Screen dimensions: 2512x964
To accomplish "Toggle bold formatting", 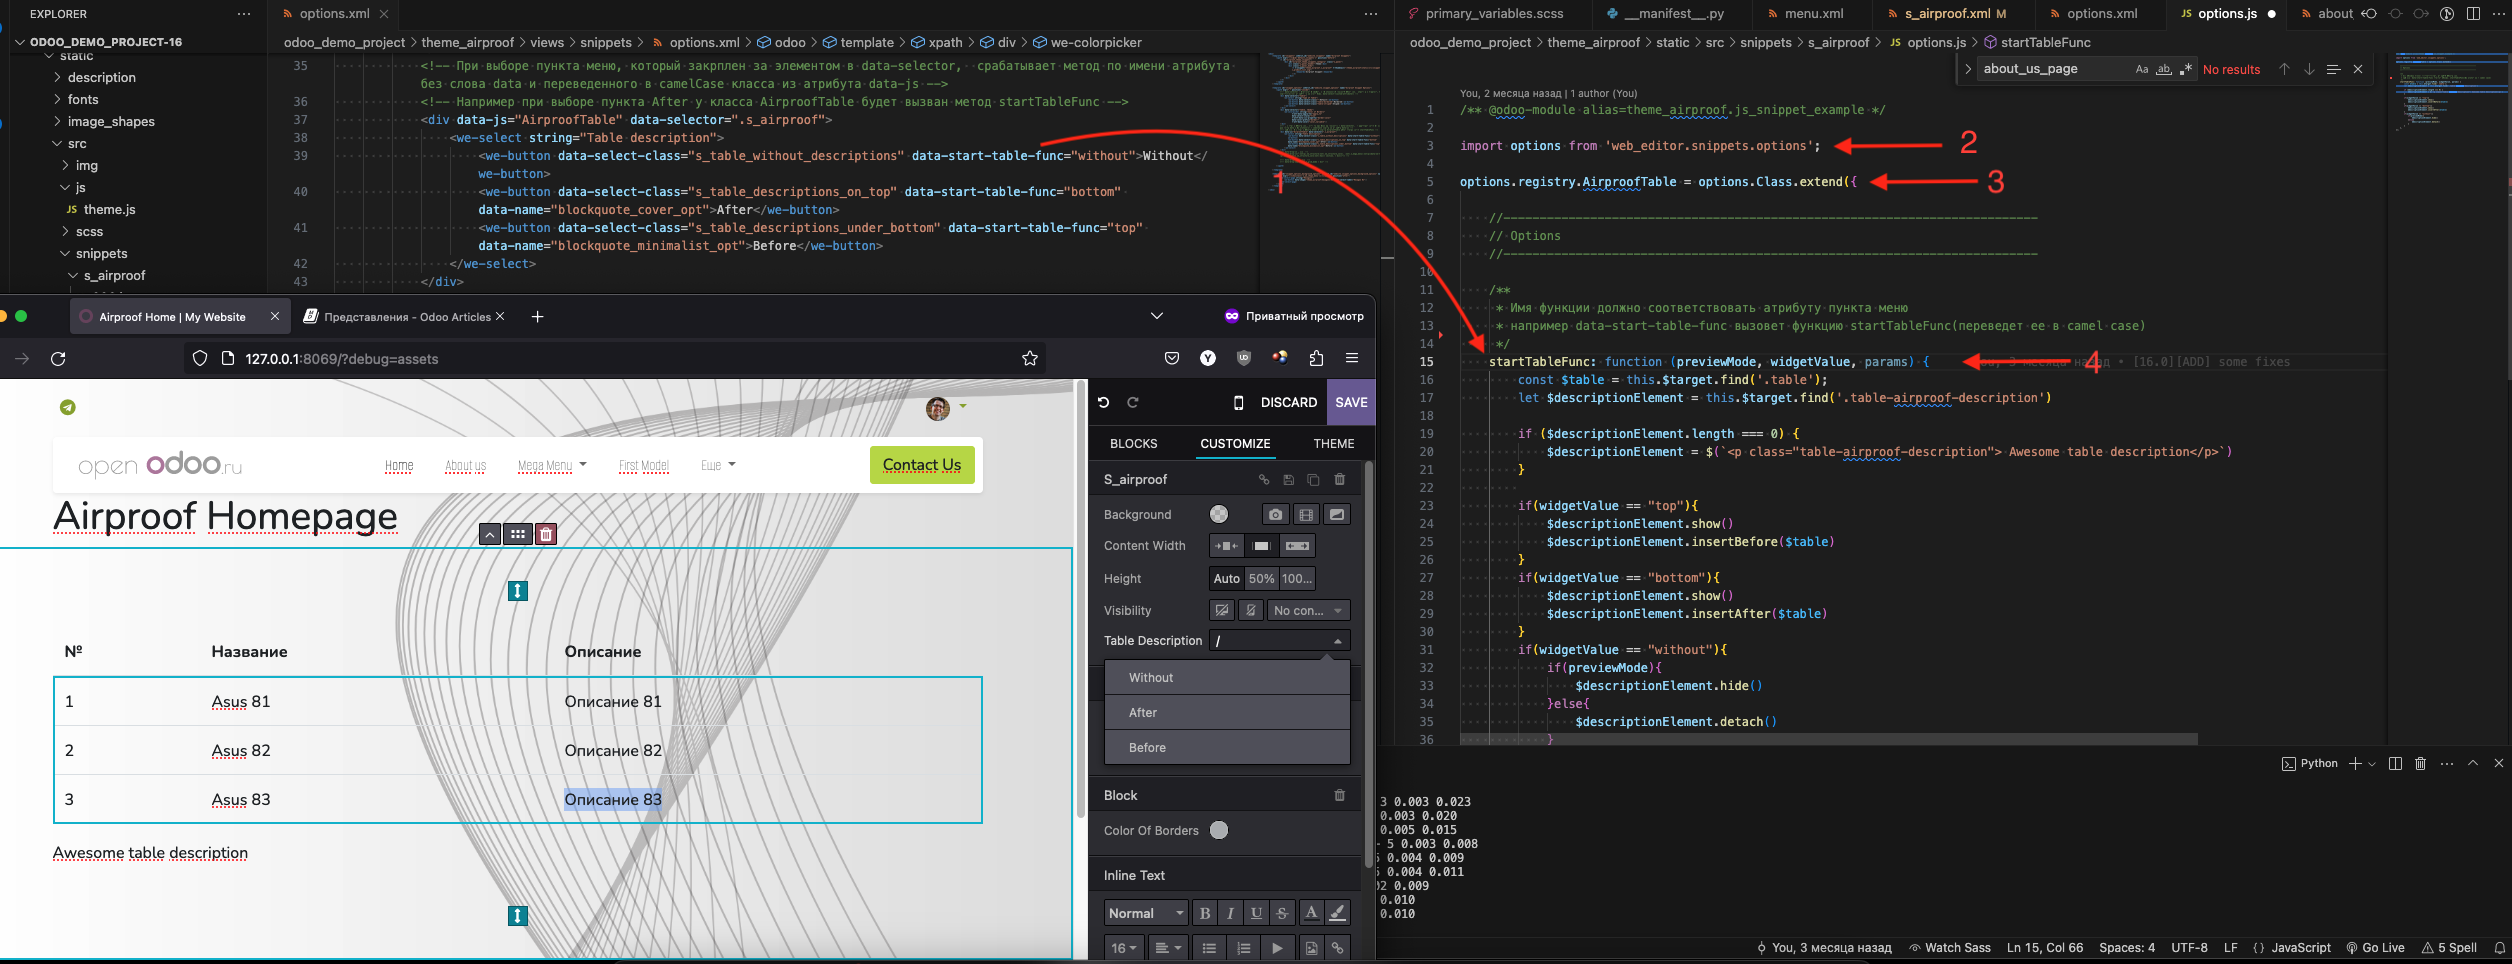I will 1205,913.
